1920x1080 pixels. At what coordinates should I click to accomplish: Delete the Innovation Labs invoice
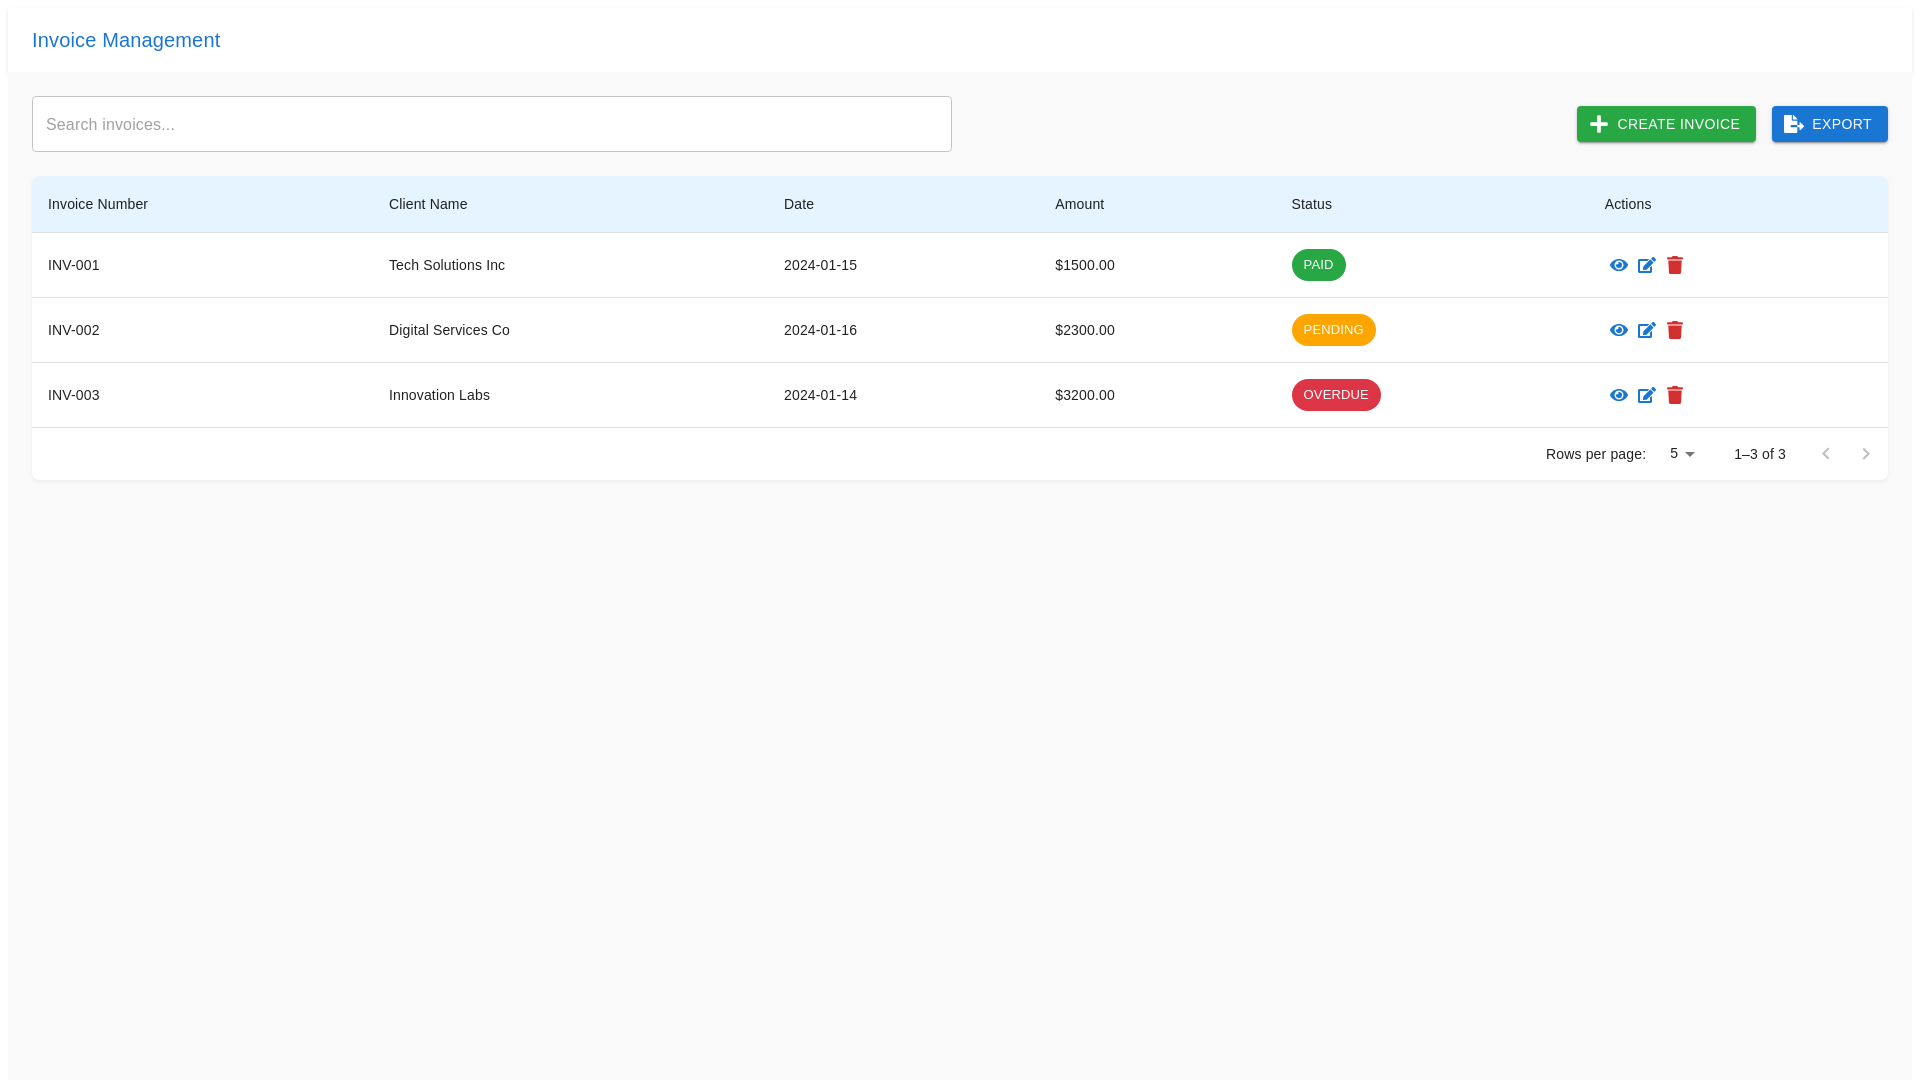pos(1675,395)
